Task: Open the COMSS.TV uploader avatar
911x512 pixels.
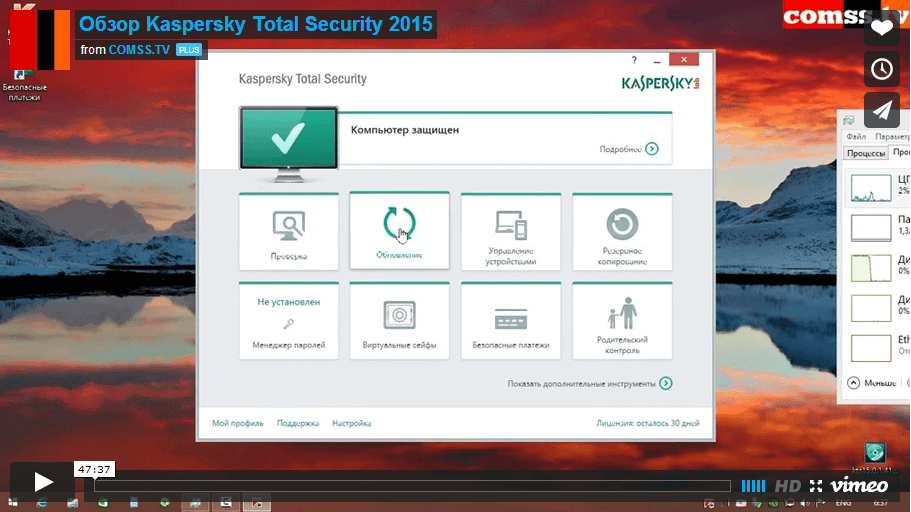Action: (x=40, y=40)
